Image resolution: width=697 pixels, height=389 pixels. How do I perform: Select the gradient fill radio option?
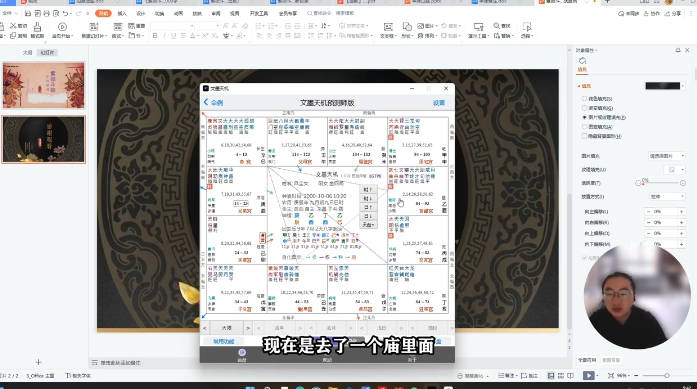[x=585, y=108]
